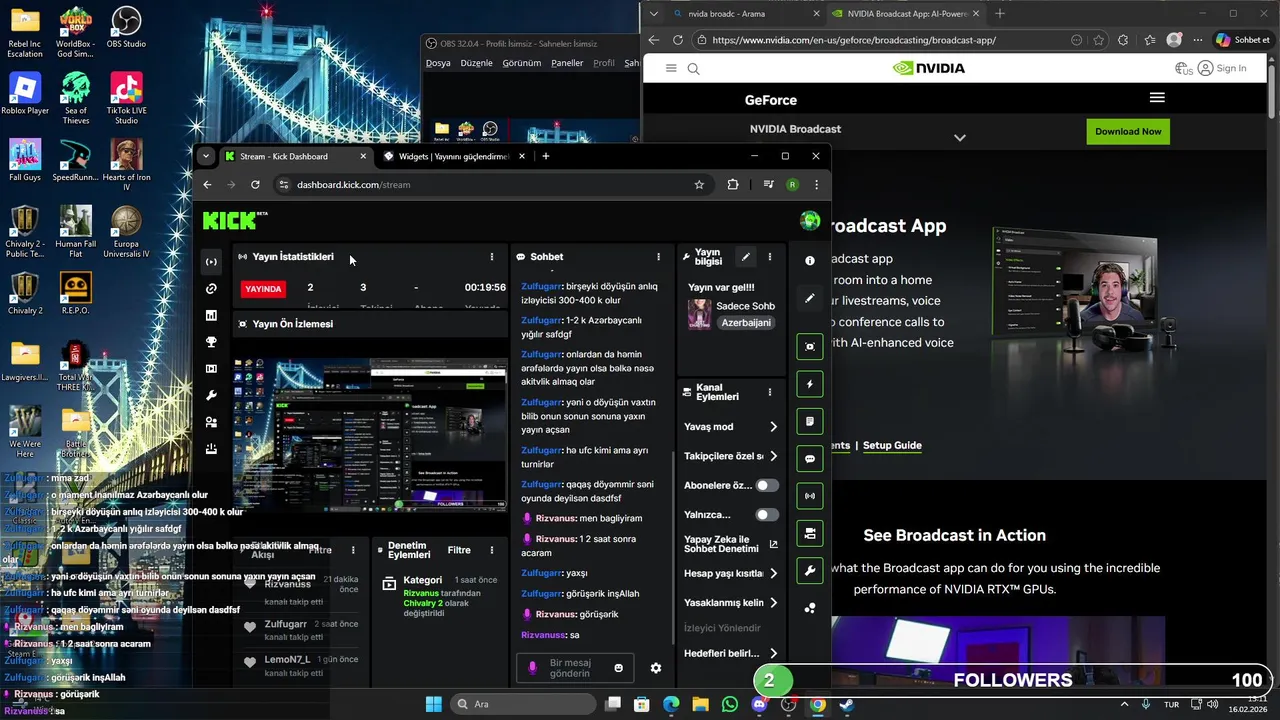Open Setup Guide link on NVIDIA page
Image resolution: width=1280 pixels, height=720 pixels.
coord(892,445)
